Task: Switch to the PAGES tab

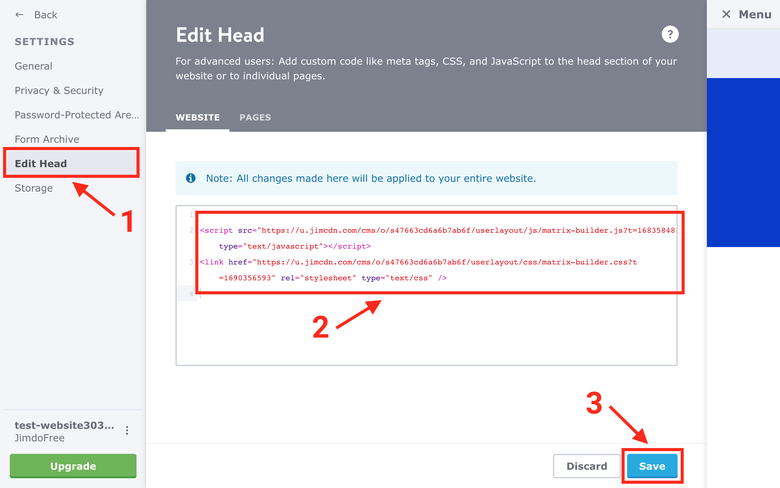Action: pos(255,117)
